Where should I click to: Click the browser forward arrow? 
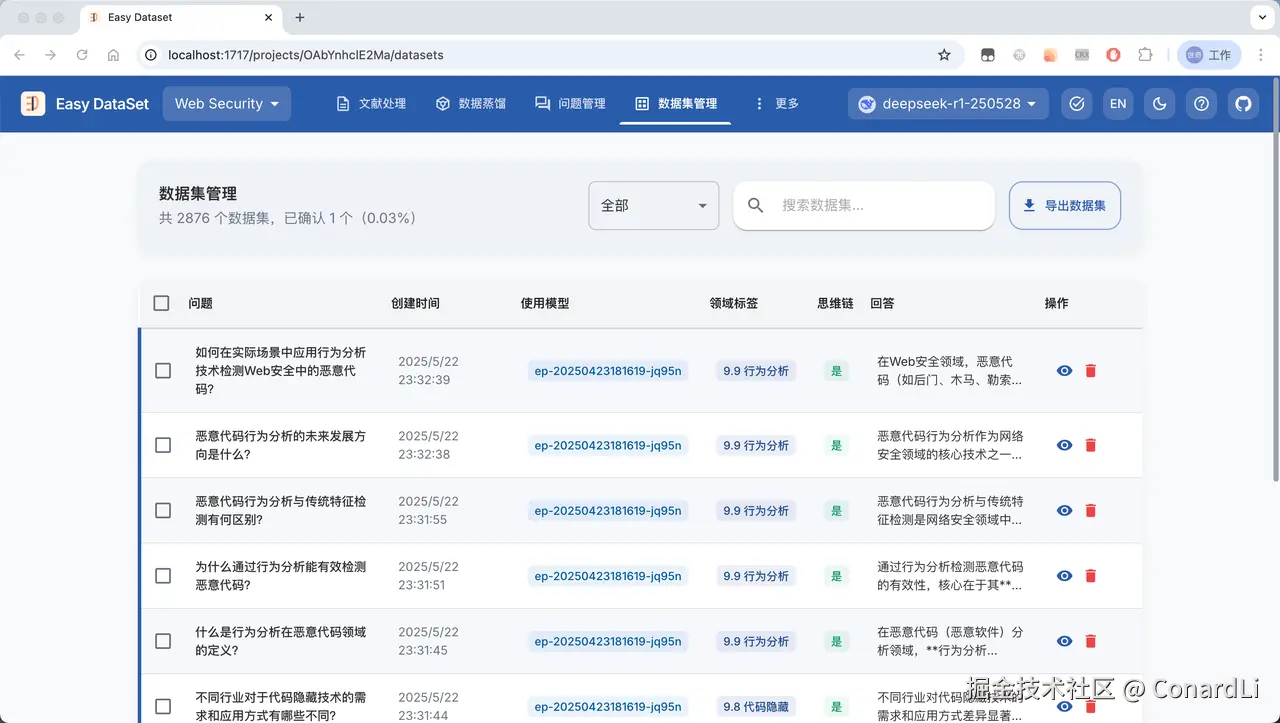tap(50, 55)
